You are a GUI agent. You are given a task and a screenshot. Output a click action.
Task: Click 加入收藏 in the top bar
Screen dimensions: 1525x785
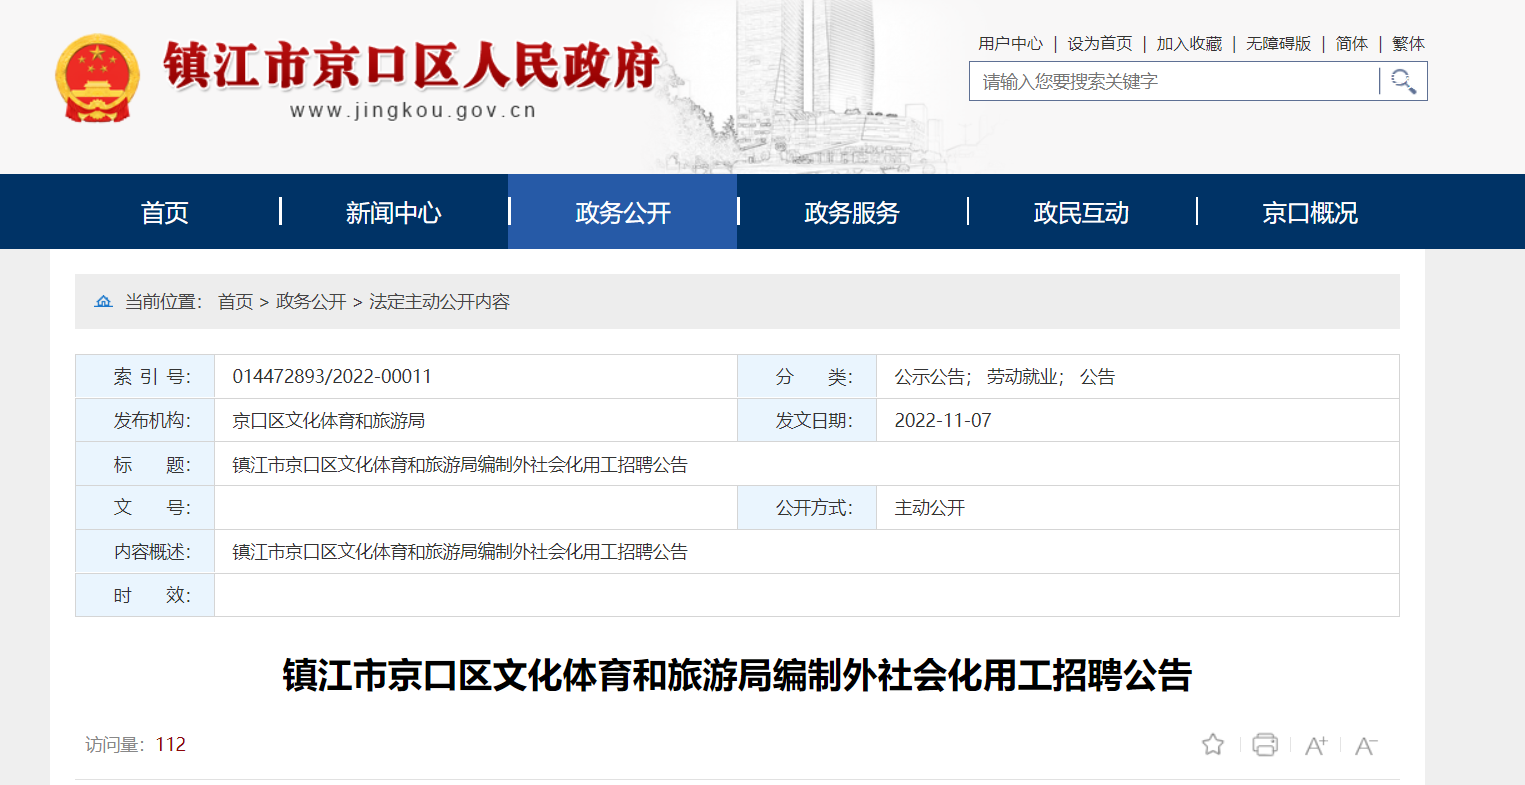tap(1189, 44)
